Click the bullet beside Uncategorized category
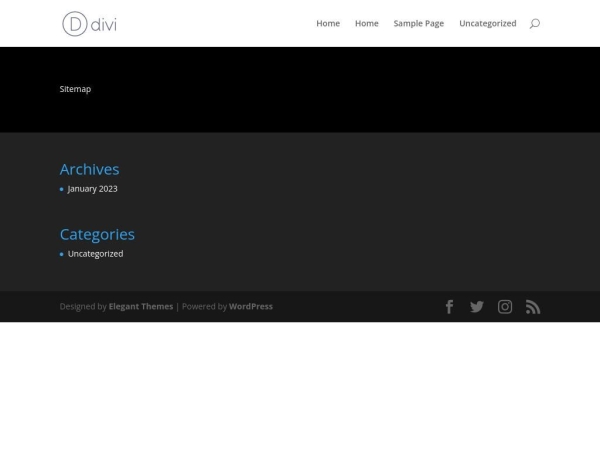600x450 pixels. pyautogui.click(x=61, y=254)
